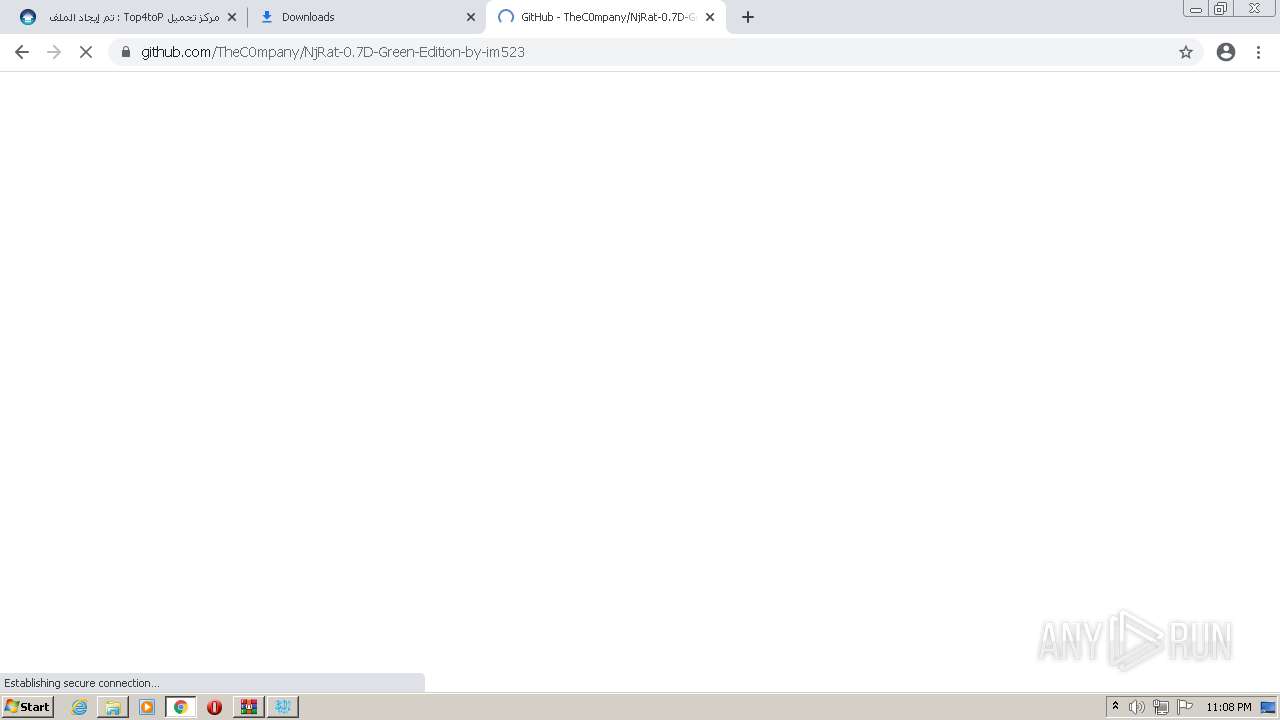The width and height of the screenshot is (1280, 720).
Task: Open Chrome's three-dot menu
Action: [x=1259, y=52]
